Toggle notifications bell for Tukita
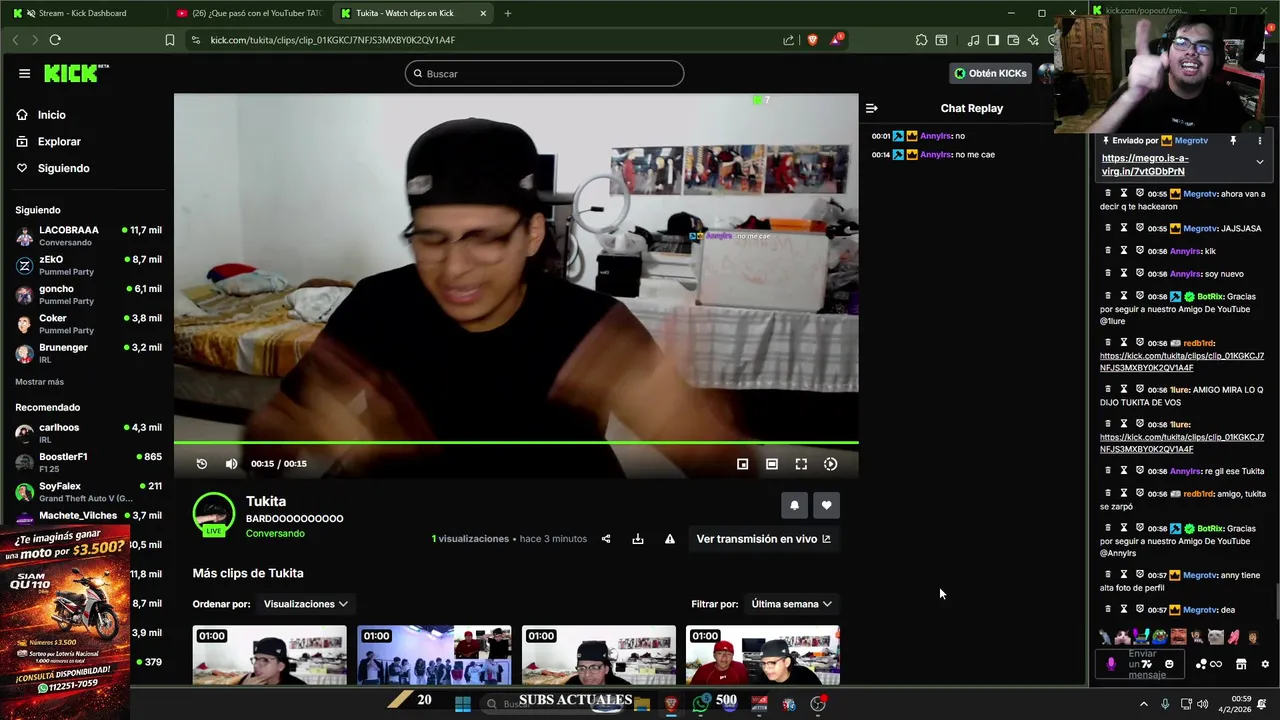The height and width of the screenshot is (720, 1280). click(794, 506)
